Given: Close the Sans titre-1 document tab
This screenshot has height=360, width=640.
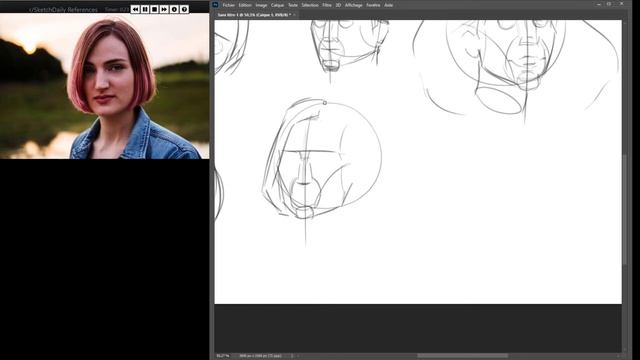Looking at the screenshot, I should click(x=294, y=15).
